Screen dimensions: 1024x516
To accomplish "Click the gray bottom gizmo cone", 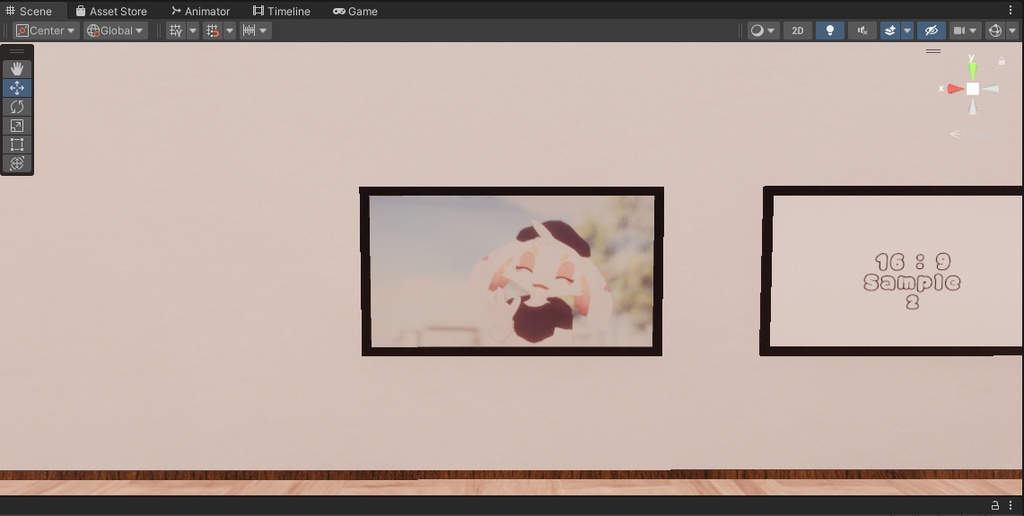I will click(973, 107).
